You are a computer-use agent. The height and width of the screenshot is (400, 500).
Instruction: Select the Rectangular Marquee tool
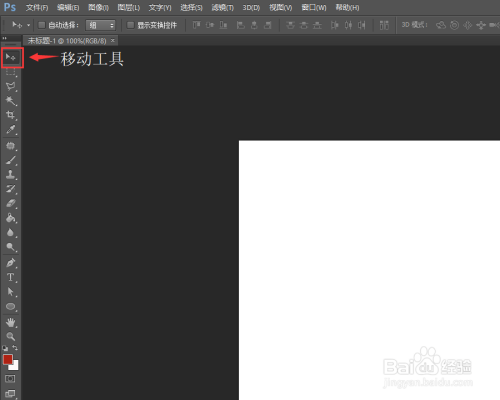coord(11,72)
